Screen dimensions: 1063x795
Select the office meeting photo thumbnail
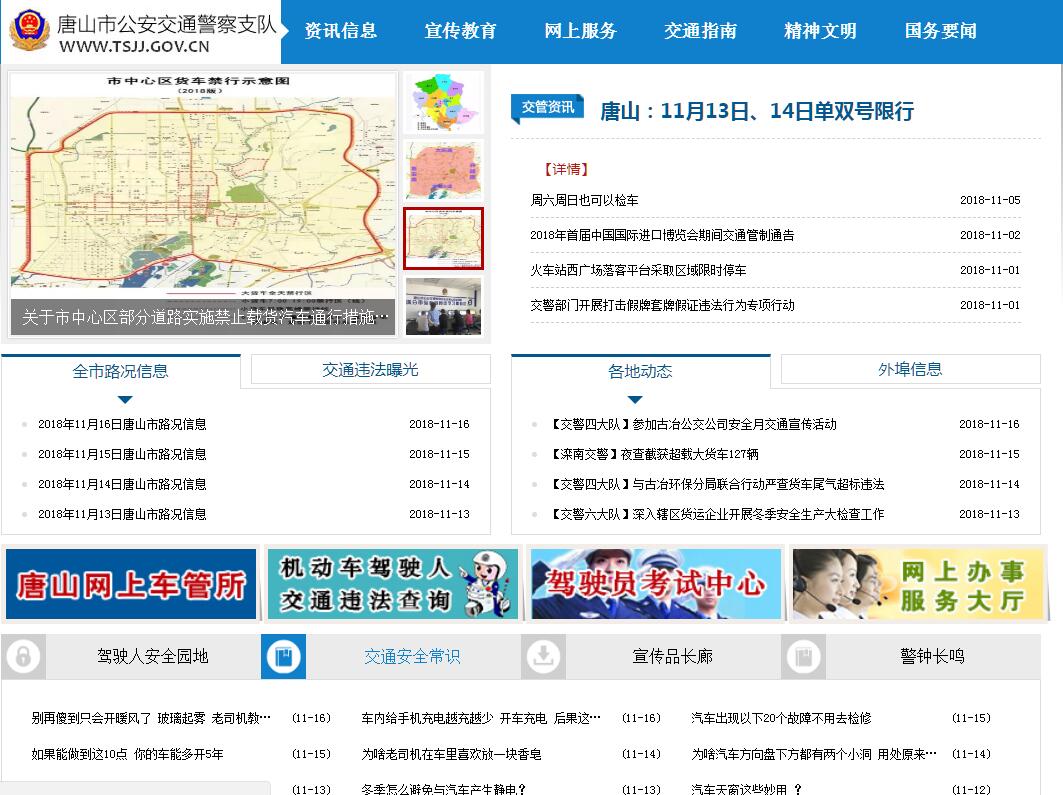443,306
